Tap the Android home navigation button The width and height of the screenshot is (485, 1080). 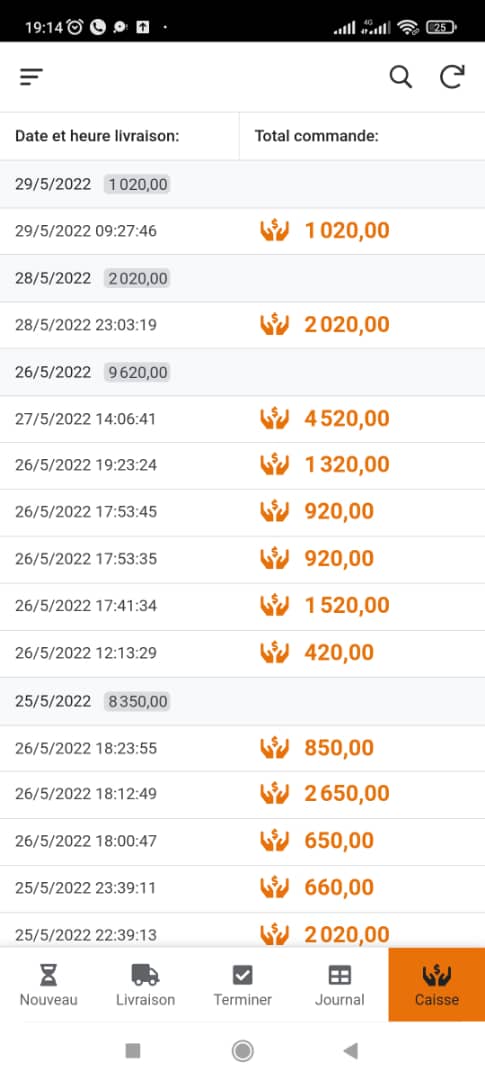242,1050
